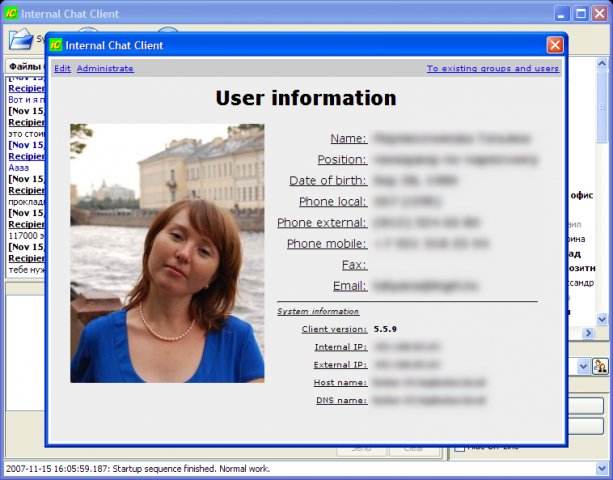Click the users icon beside the dropdown

click(600, 366)
